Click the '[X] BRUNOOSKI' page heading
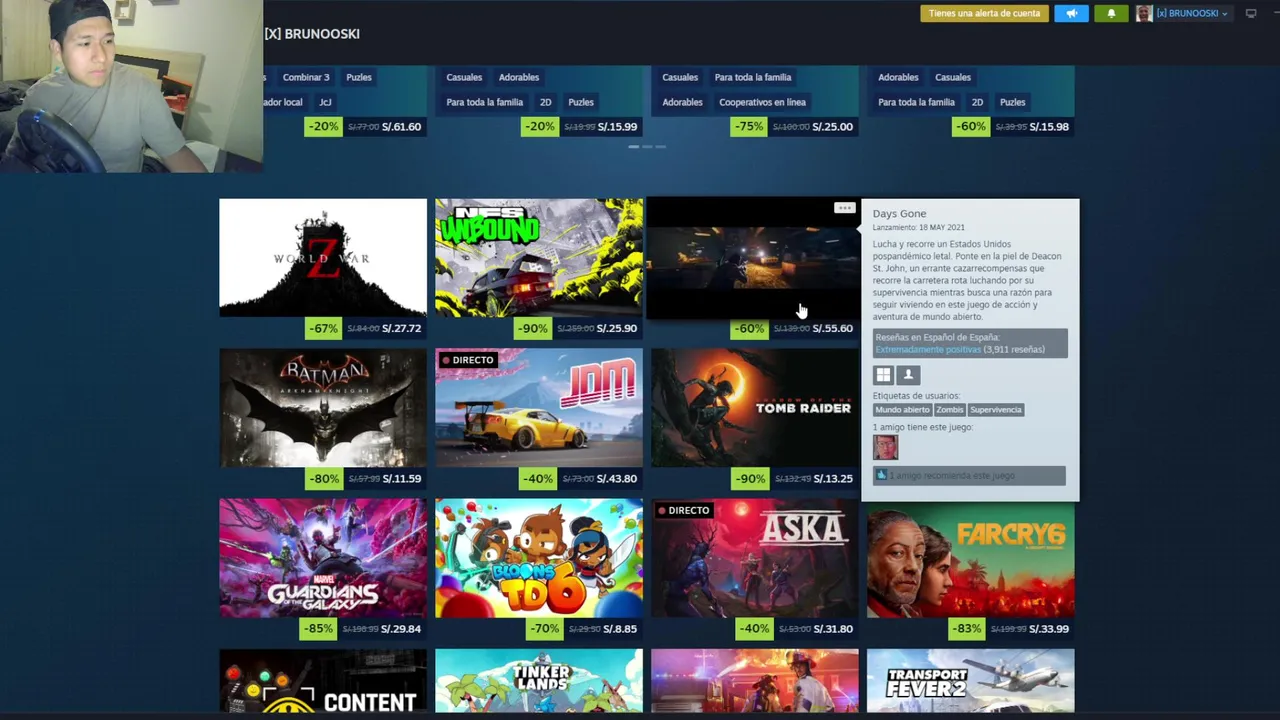 (x=312, y=34)
